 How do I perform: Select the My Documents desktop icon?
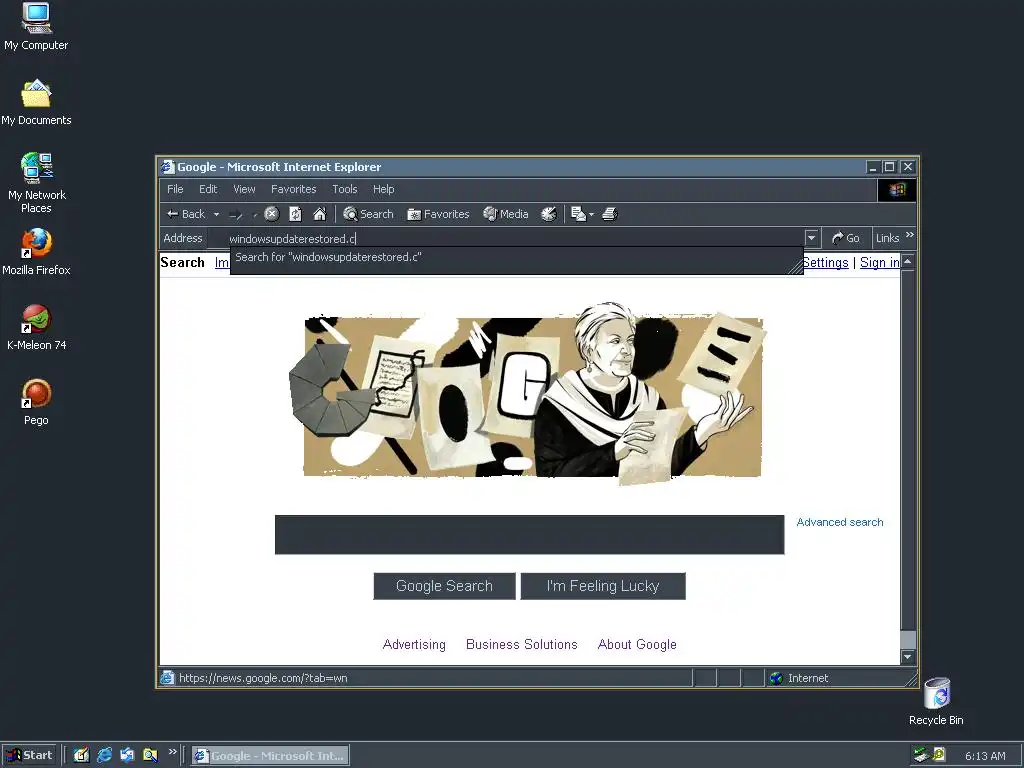(x=36, y=103)
